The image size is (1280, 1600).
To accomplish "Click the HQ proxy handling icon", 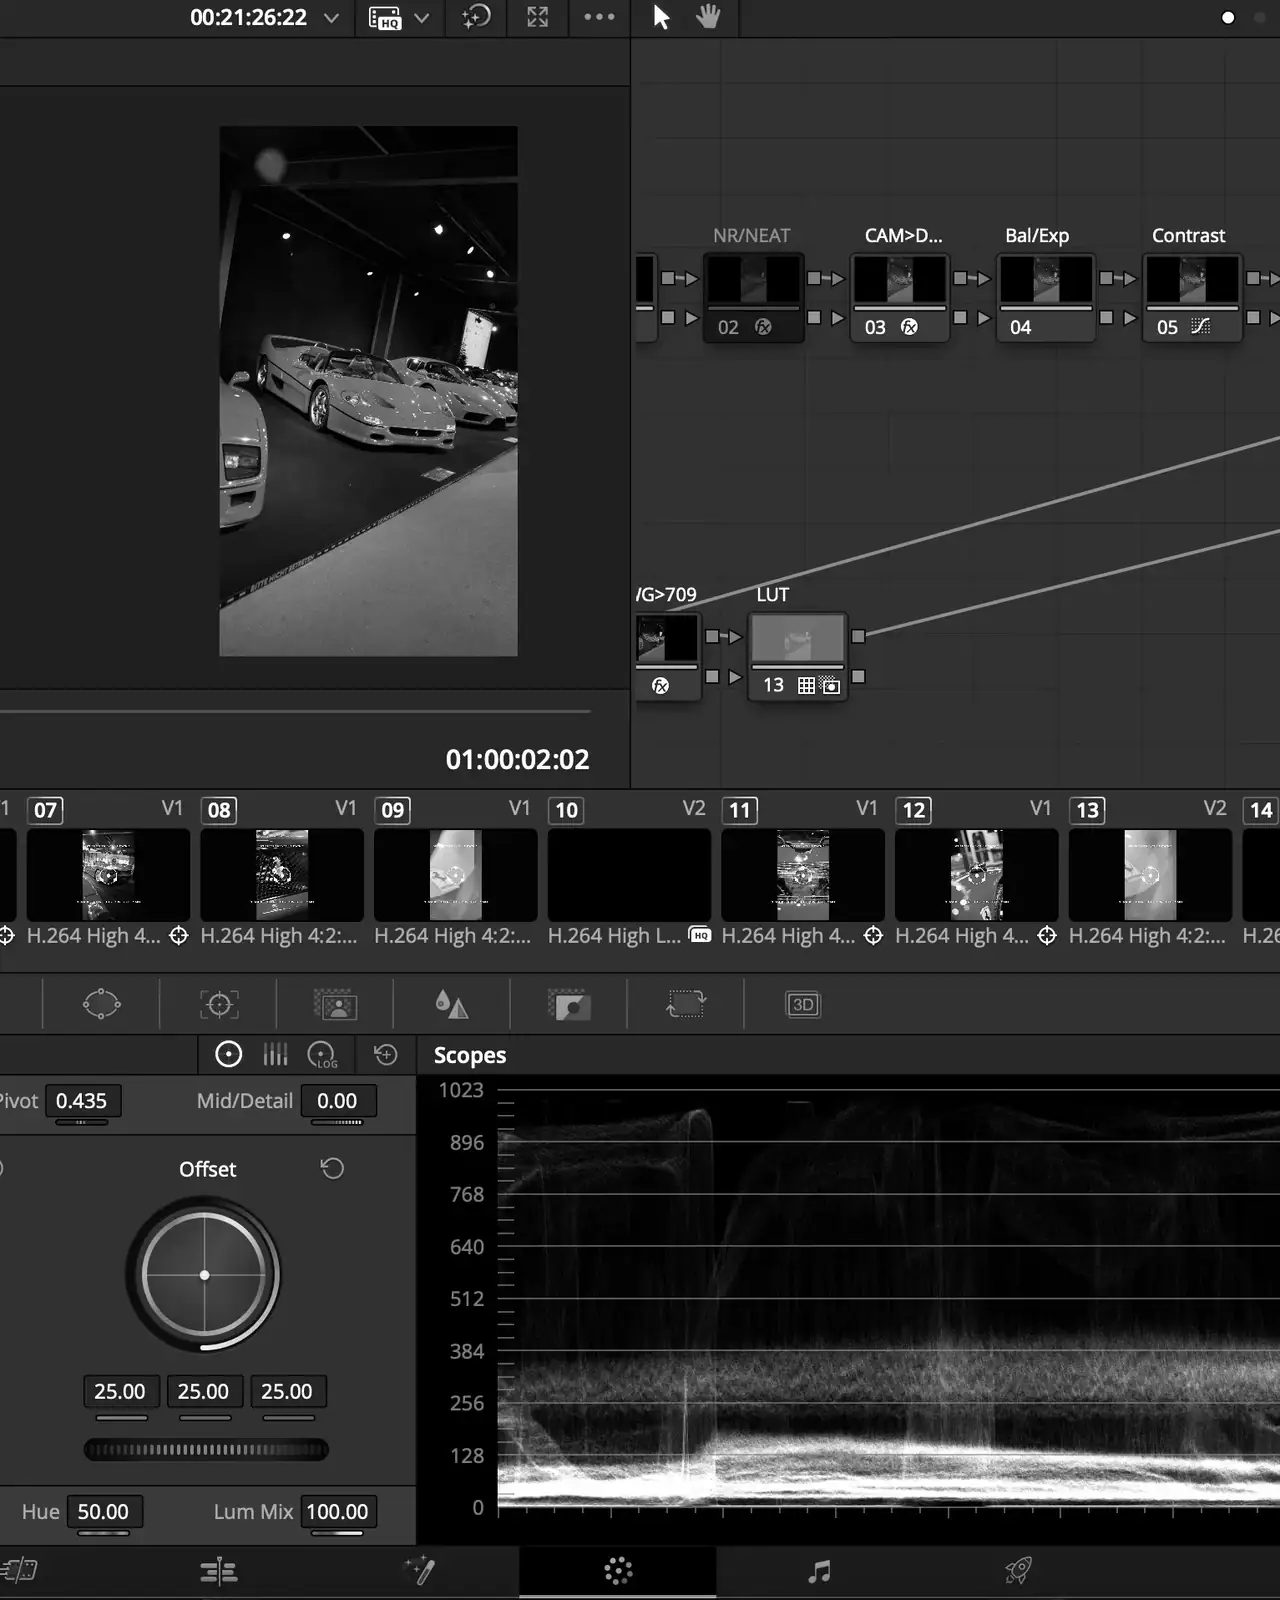I will [385, 18].
